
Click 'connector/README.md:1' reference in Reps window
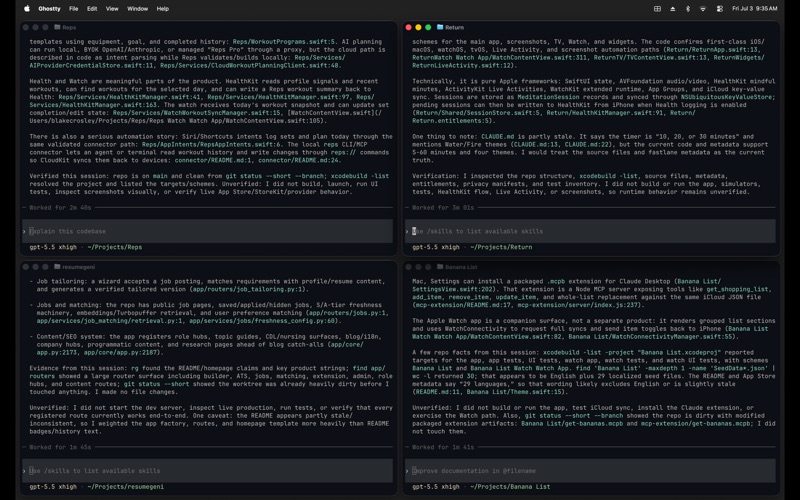(213, 160)
